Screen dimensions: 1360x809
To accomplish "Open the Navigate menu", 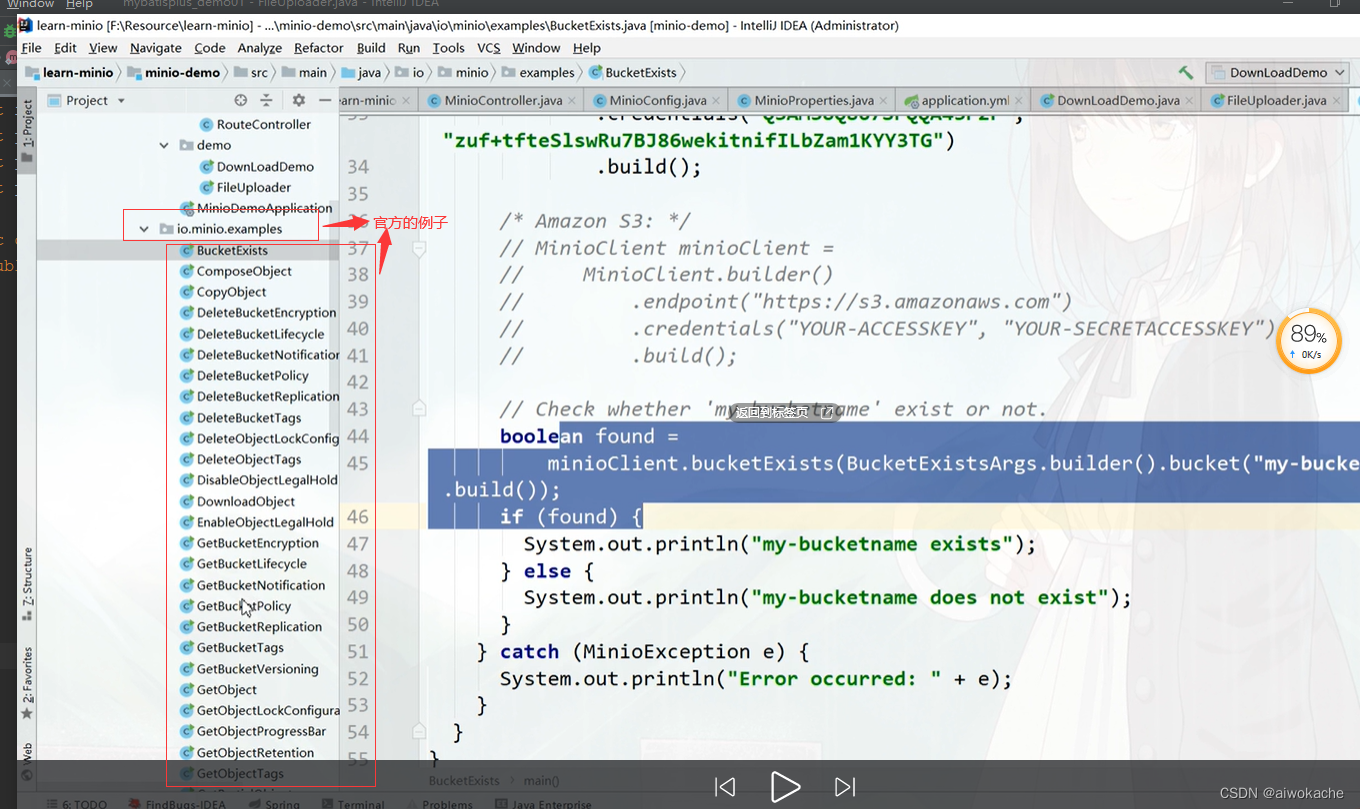I will (x=156, y=47).
